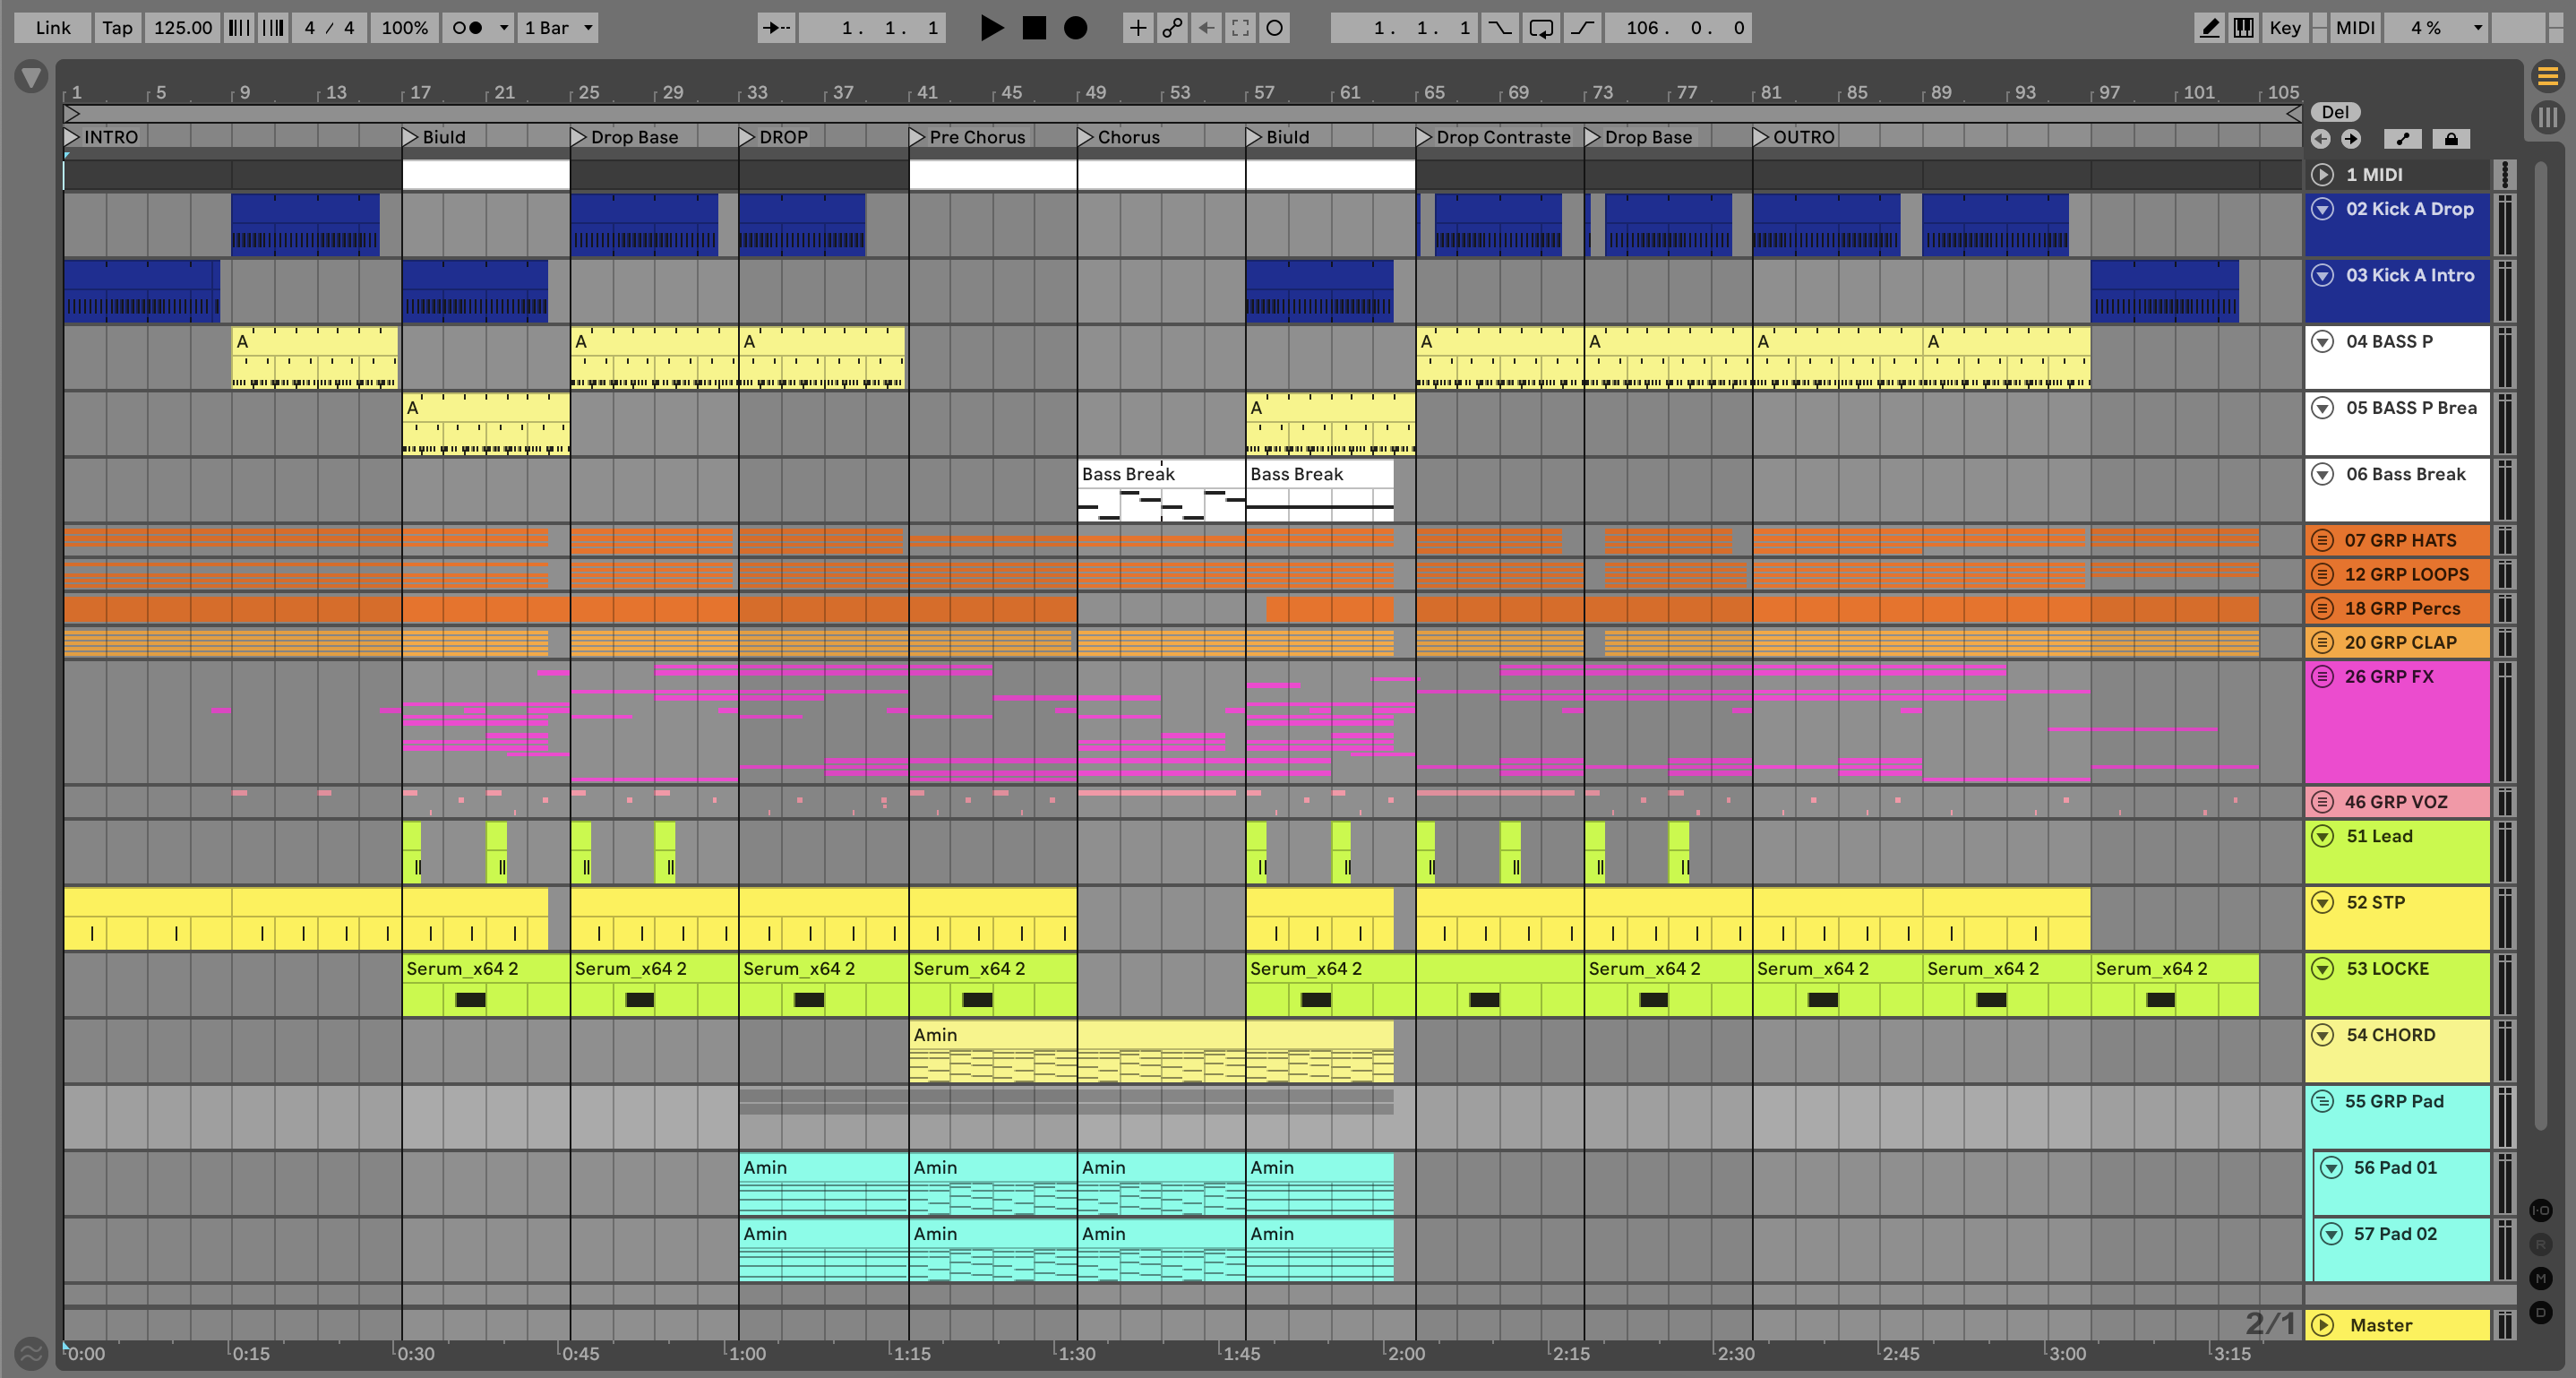Click the Link button
2576x1378 pixels.
click(52, 28)
